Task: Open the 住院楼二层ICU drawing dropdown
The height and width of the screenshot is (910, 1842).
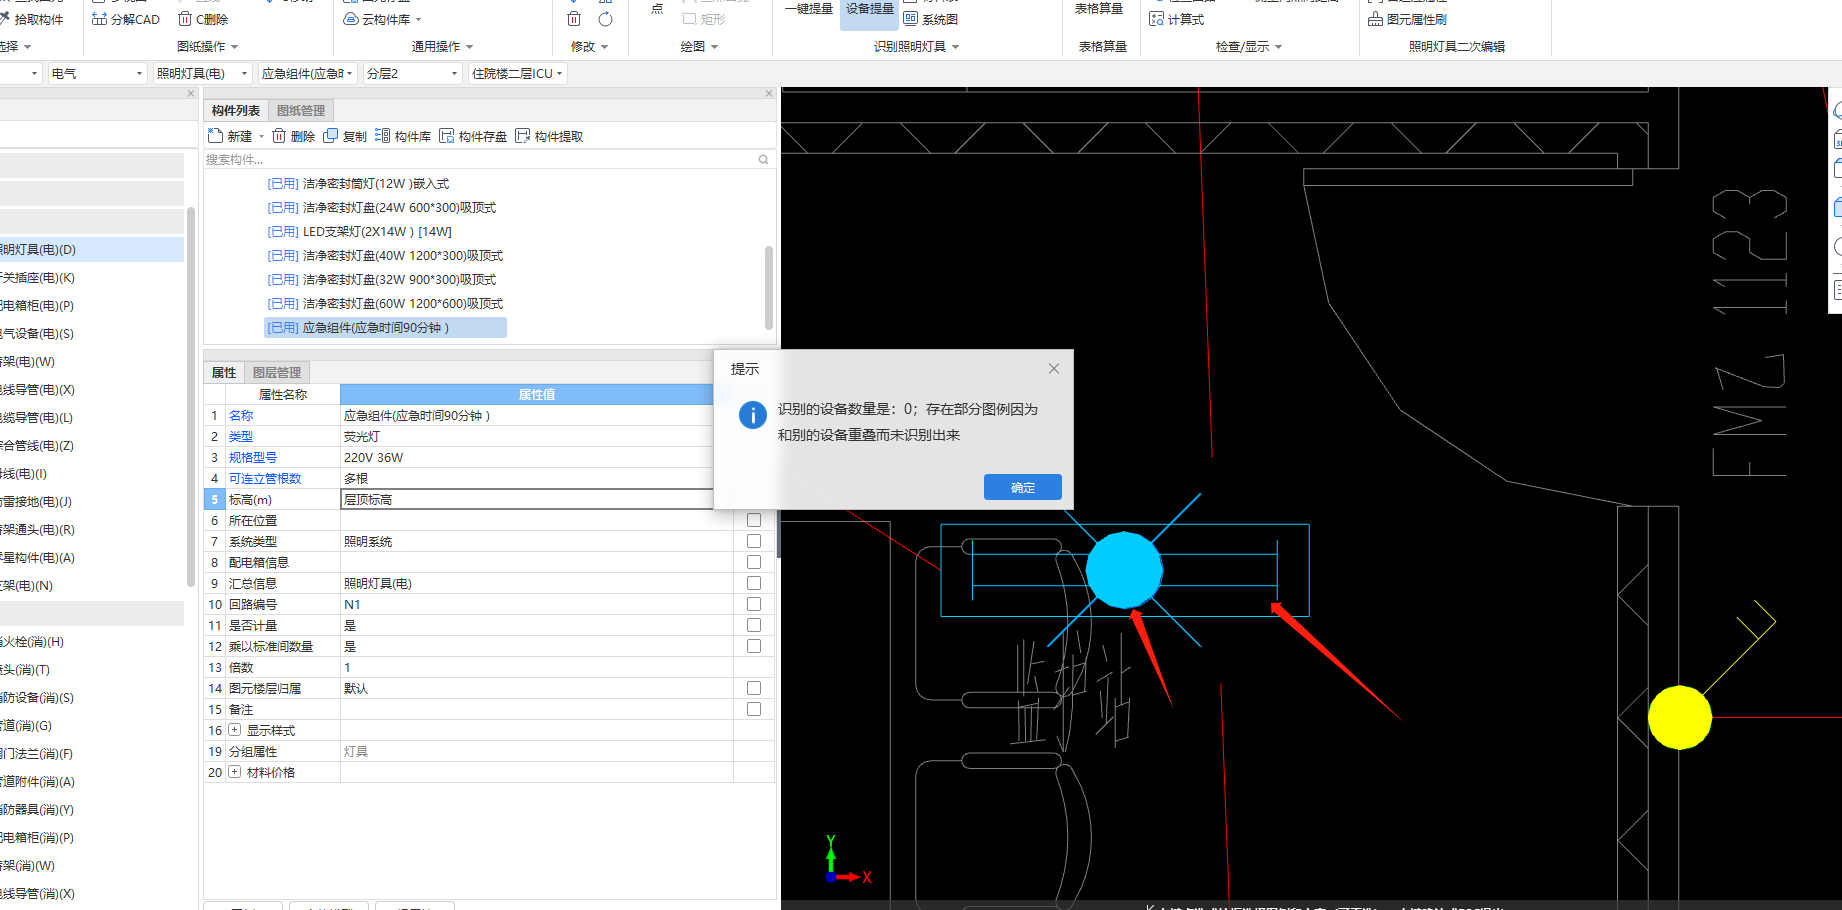Action: point(517,73)
